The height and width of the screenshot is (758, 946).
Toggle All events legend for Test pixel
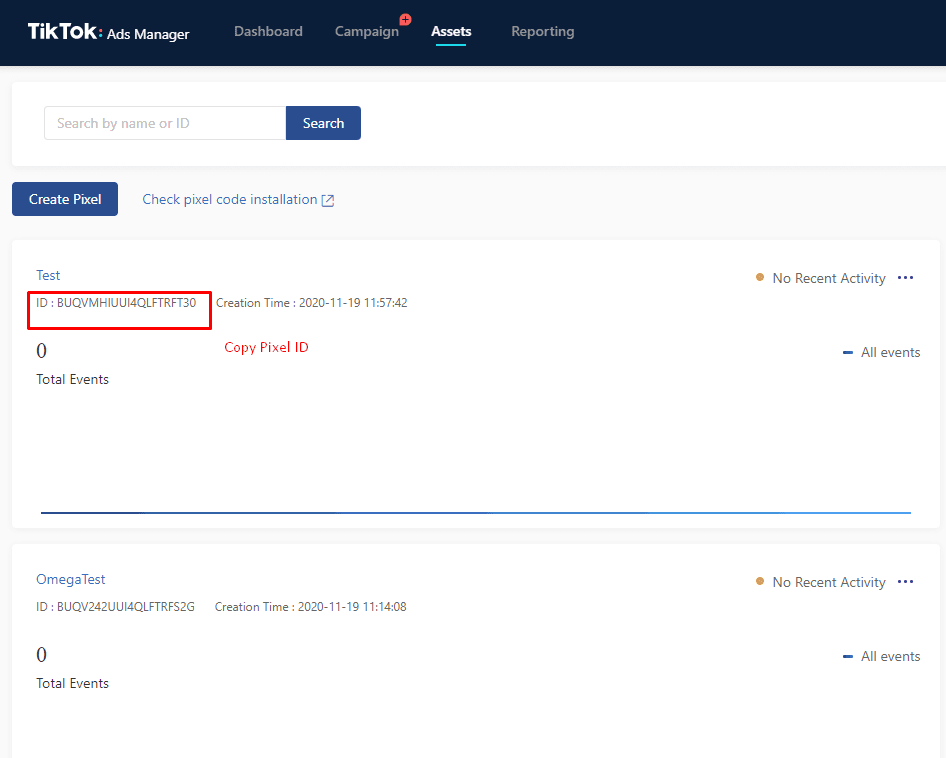[881, 352]
